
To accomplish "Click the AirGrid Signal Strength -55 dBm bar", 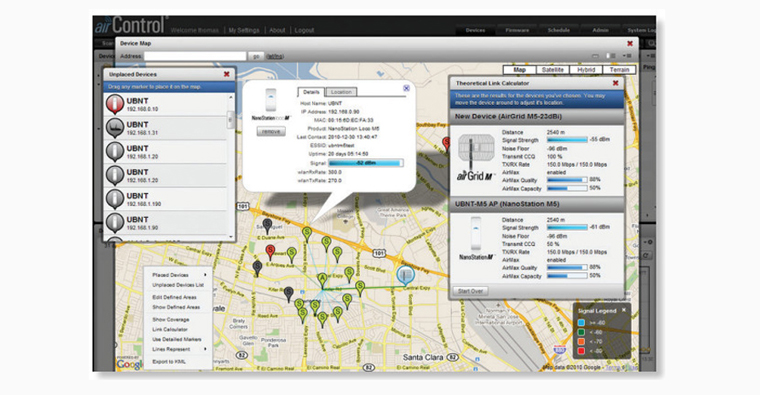I will tap(567, 140).
